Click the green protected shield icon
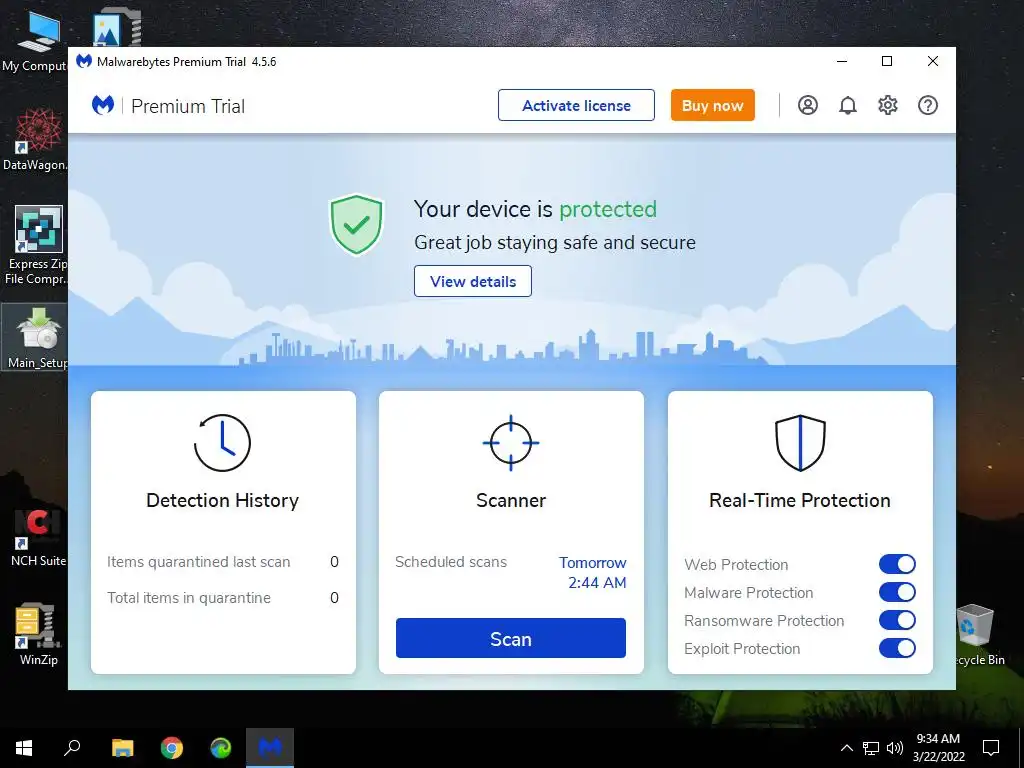 356,224
